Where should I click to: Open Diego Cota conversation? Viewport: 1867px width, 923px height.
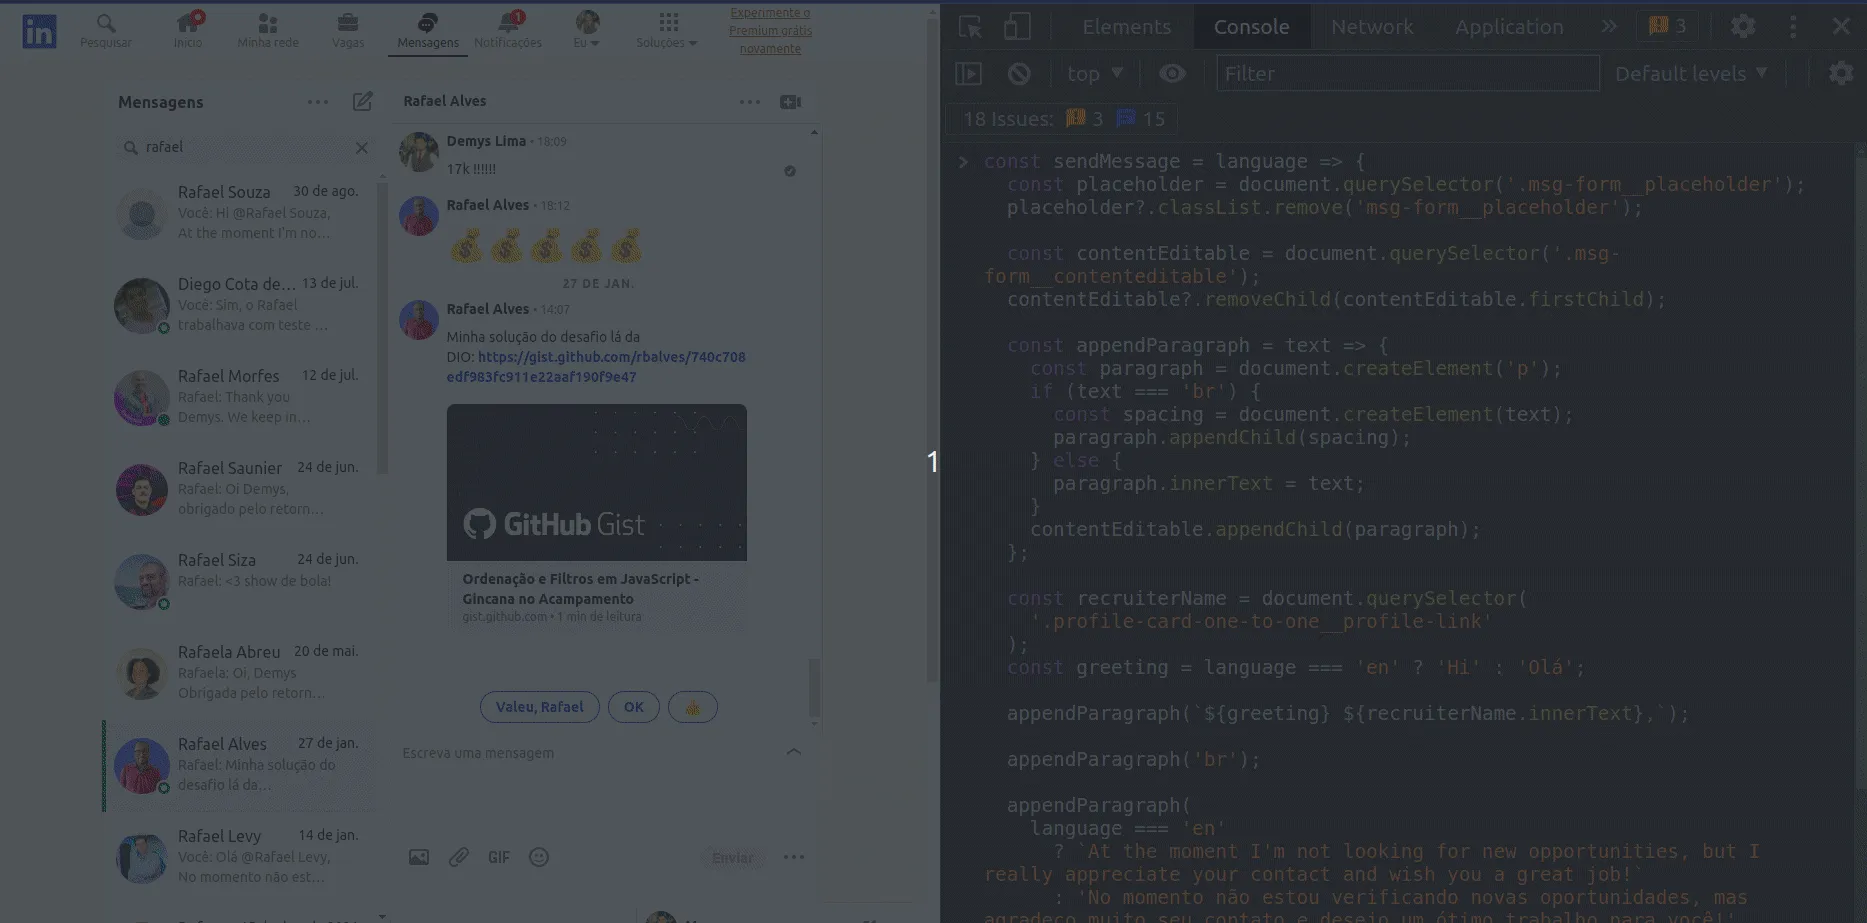coord(240,304)
